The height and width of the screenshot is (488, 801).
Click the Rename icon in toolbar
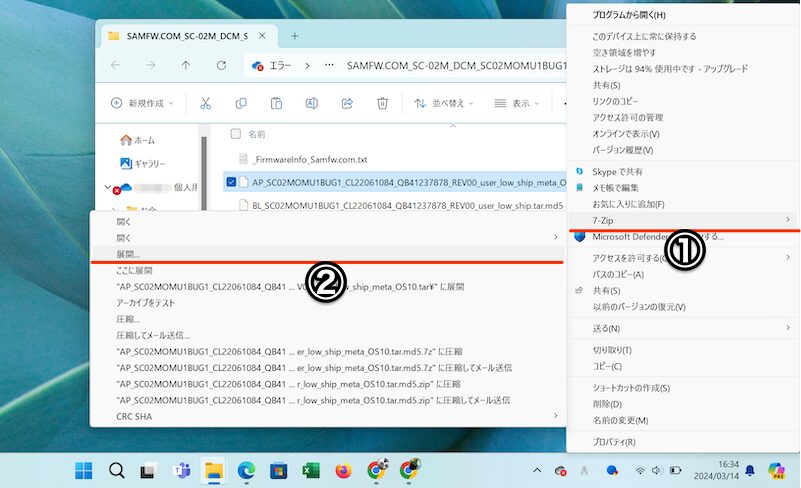tap(312, 103)
